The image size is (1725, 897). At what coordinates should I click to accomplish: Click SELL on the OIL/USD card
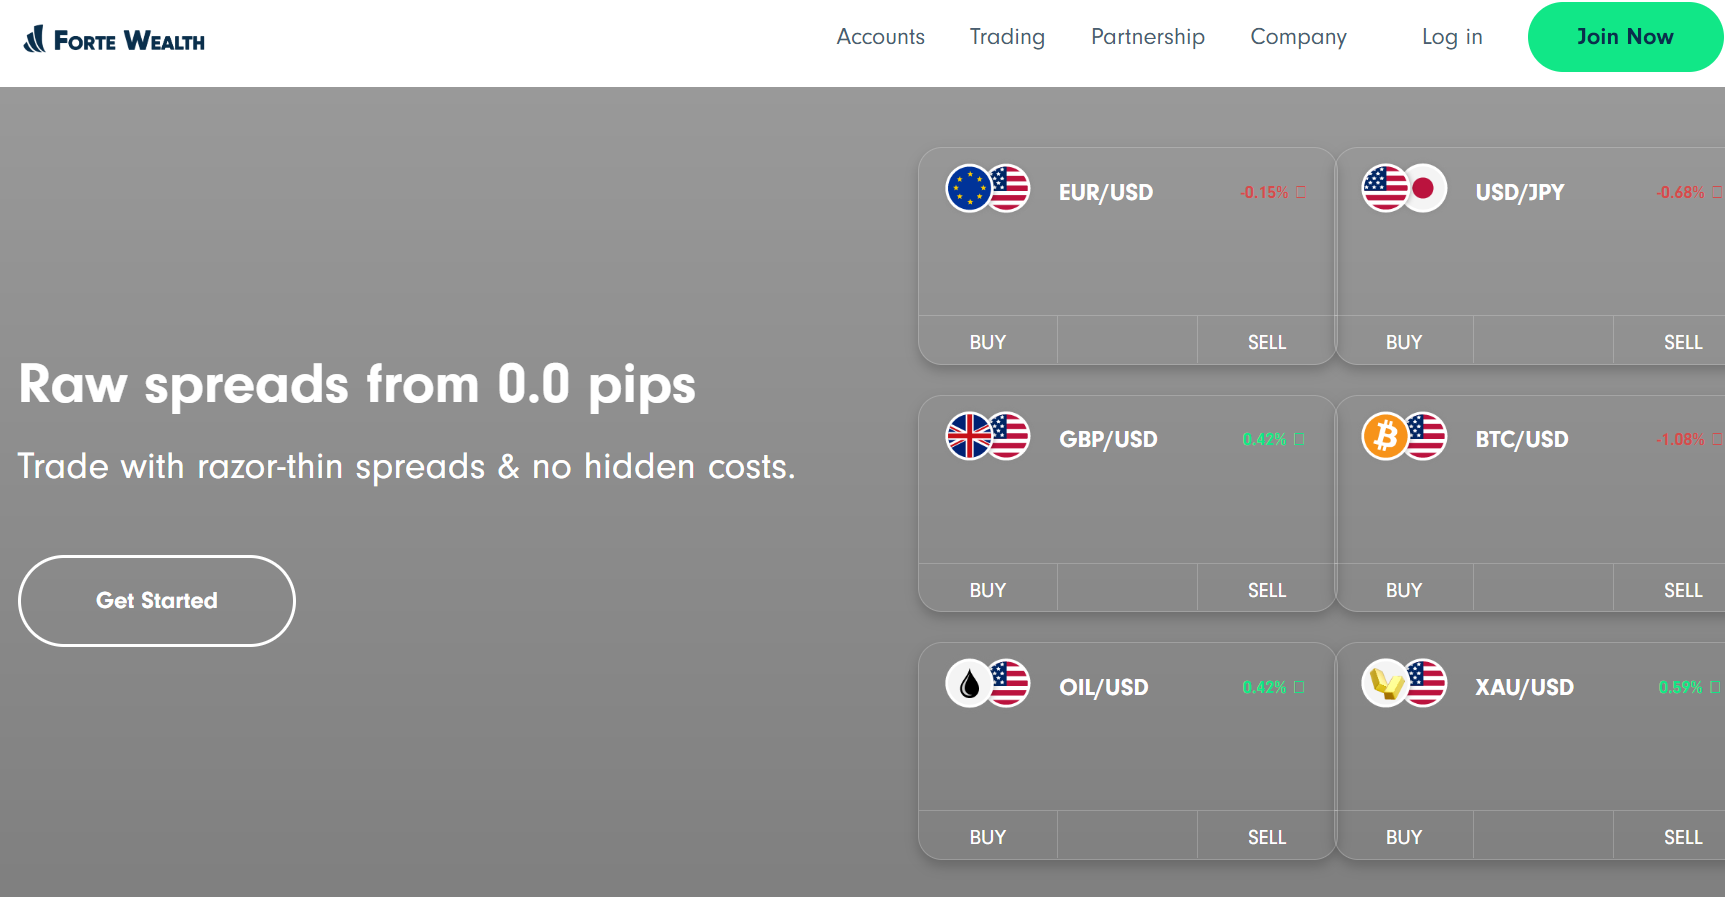1266,837
